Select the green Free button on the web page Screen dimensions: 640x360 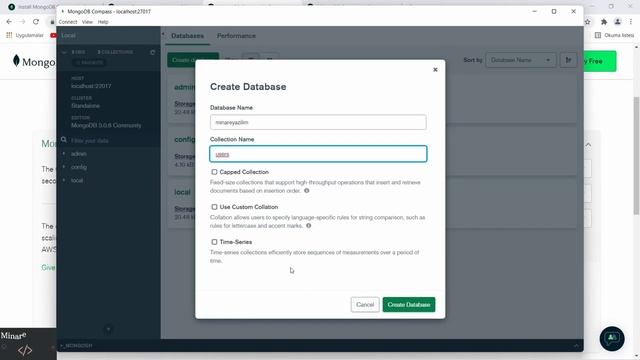coord(600,61)
